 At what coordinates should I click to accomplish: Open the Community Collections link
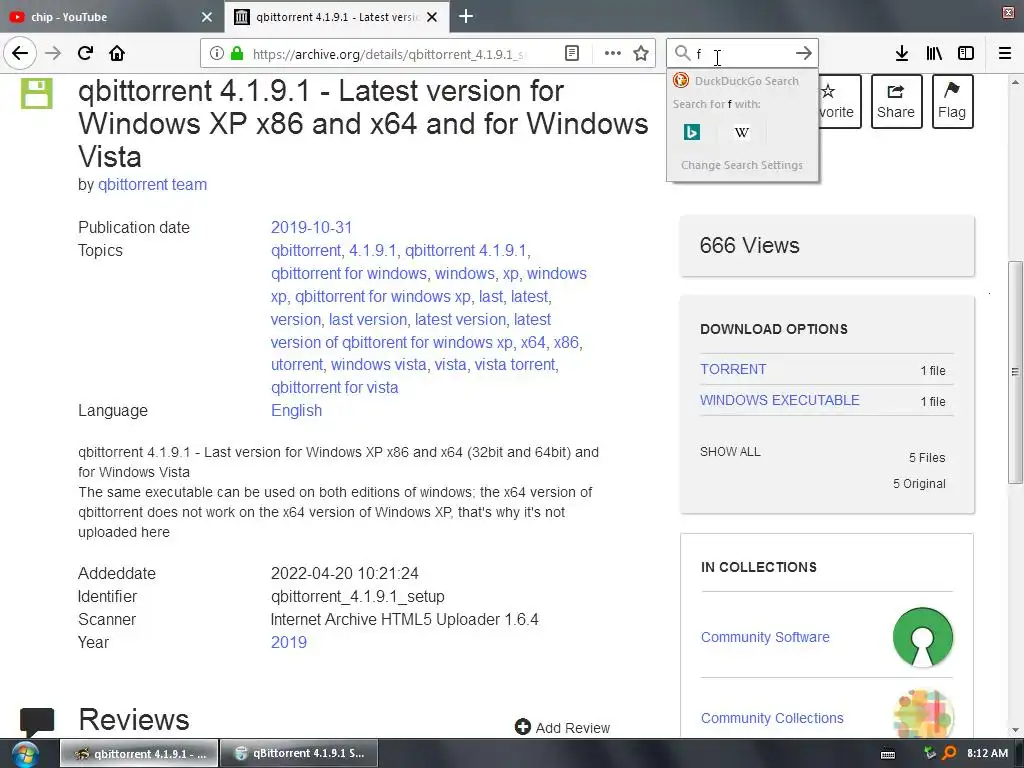(x=772, y=718)
